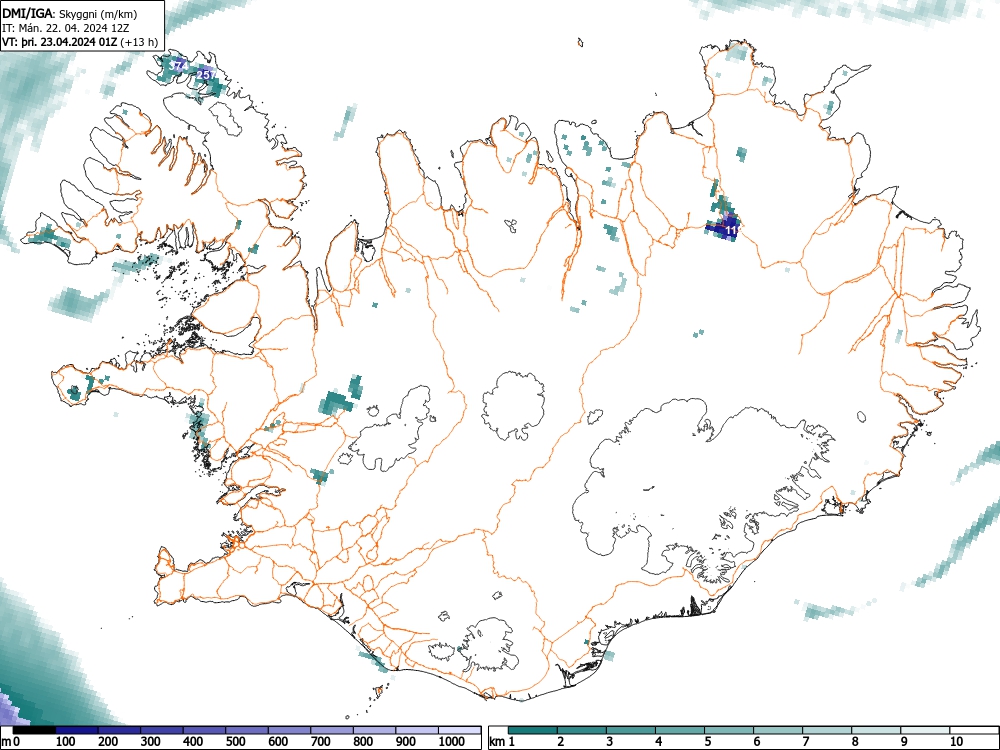Screen dimensions: 1000x750
Task: Pick the palest lavender swatch after 1000 m
Action: 459,730
